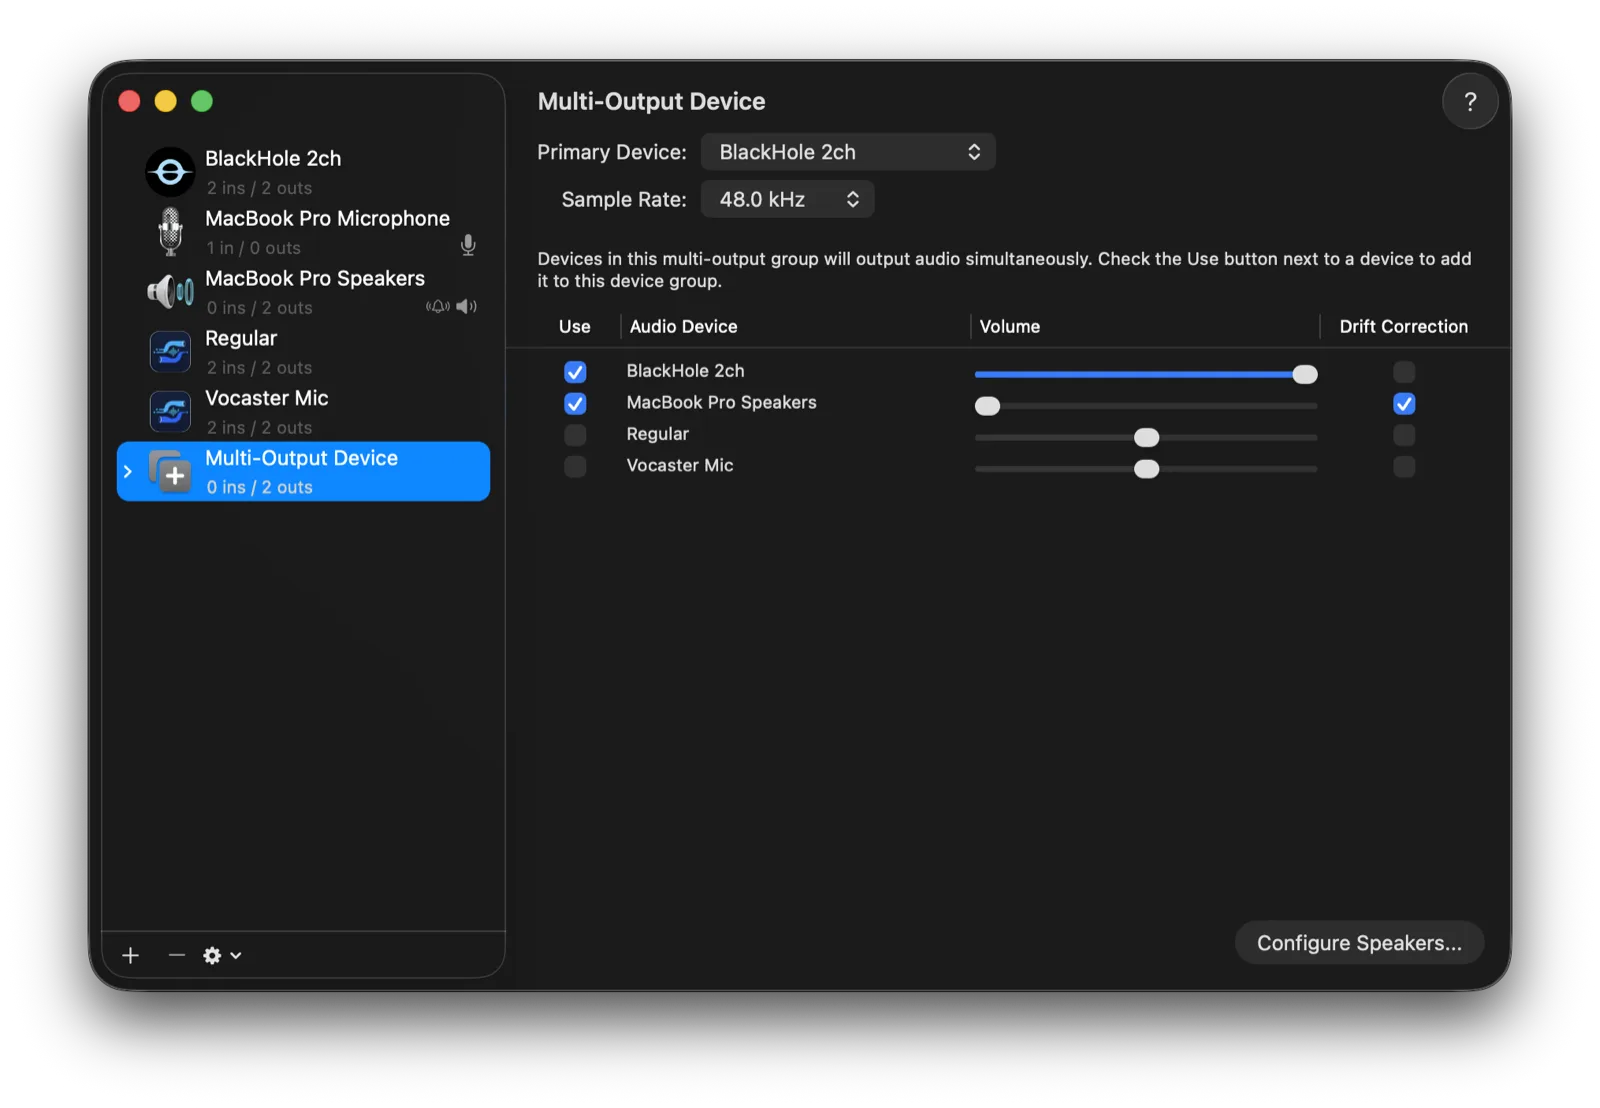Disable Drift Correction for MacBook Pro Speakers
This screenshot has width=1600, height=1108.
tap(1404, 404)
